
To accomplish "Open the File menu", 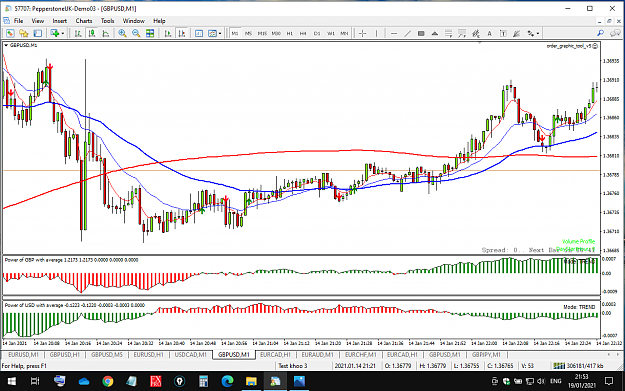I will (18, 21).
